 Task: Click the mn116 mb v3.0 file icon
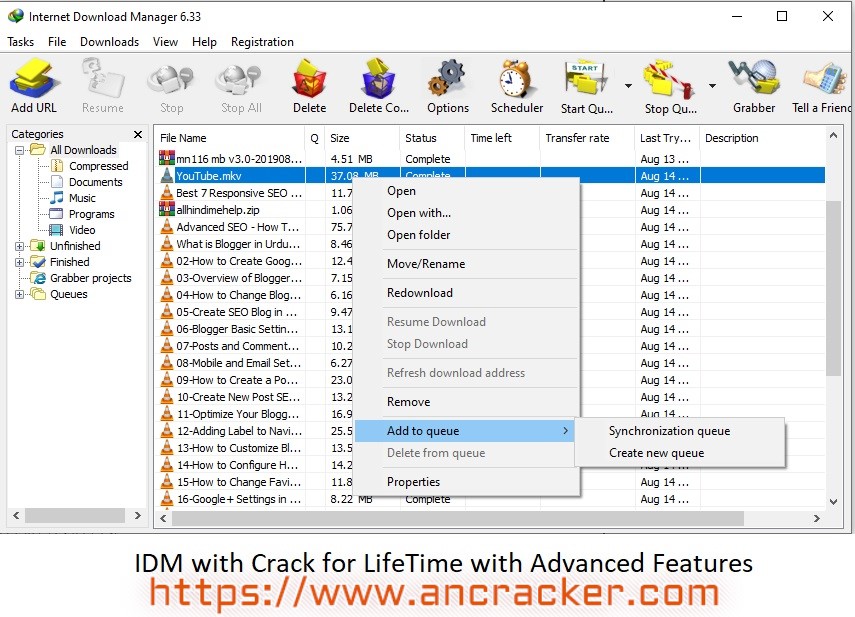166,159
